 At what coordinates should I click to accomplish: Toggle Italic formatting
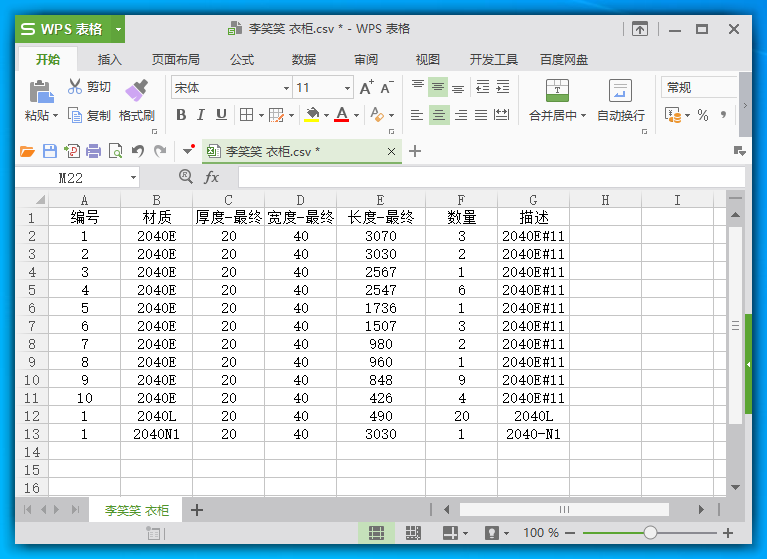201,115
